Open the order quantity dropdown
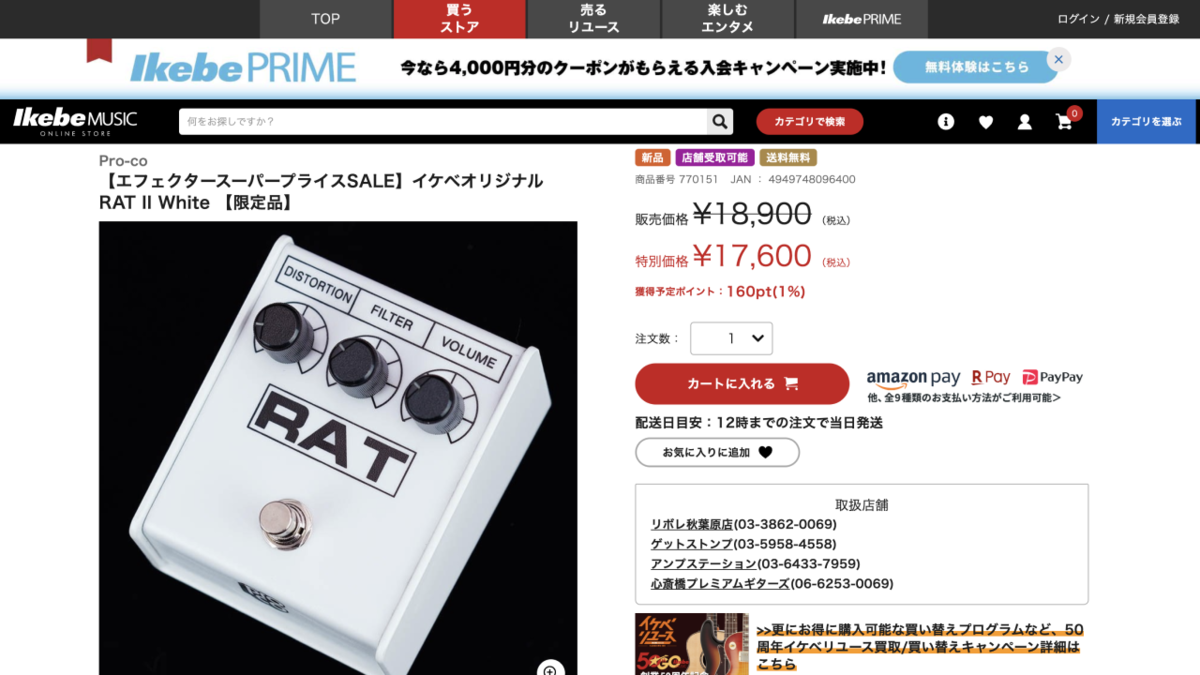 731,338
